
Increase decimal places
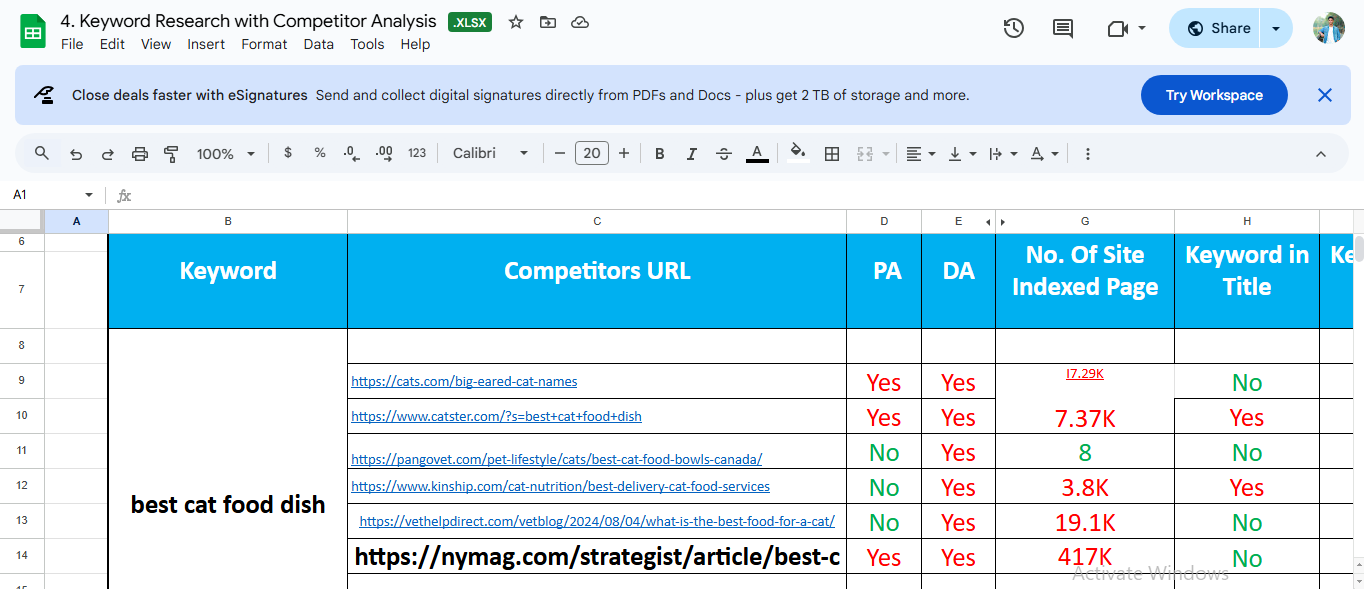(x=384, y=153)
